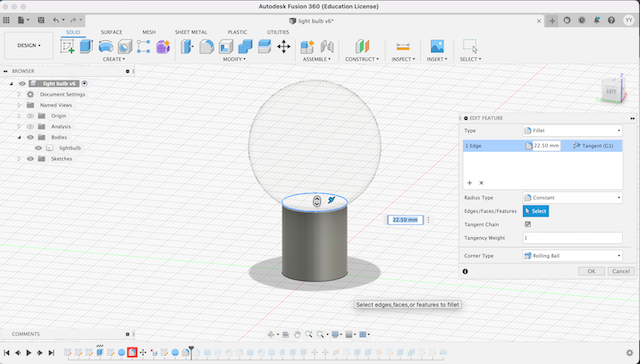Expand the Named Views node

click(19, 105)
